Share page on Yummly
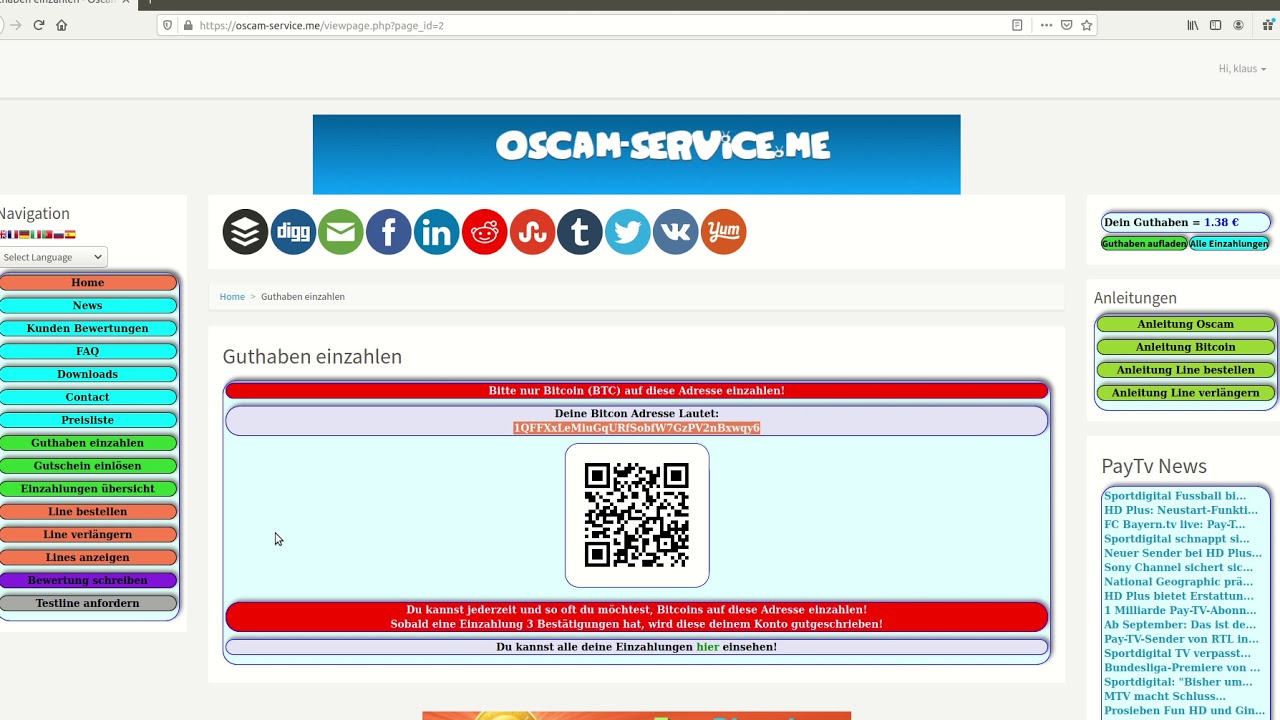The image size is (1280, 720). click(724, 232)
